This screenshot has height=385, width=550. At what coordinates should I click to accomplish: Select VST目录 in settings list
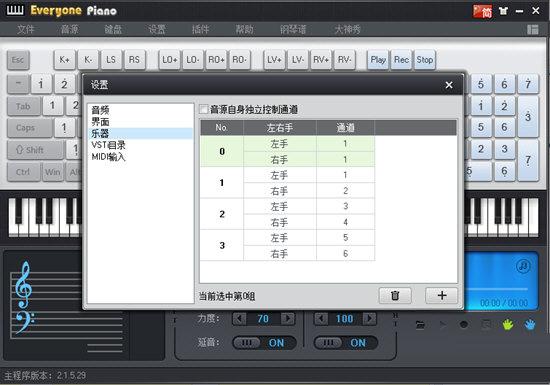[x=140, y=145]
